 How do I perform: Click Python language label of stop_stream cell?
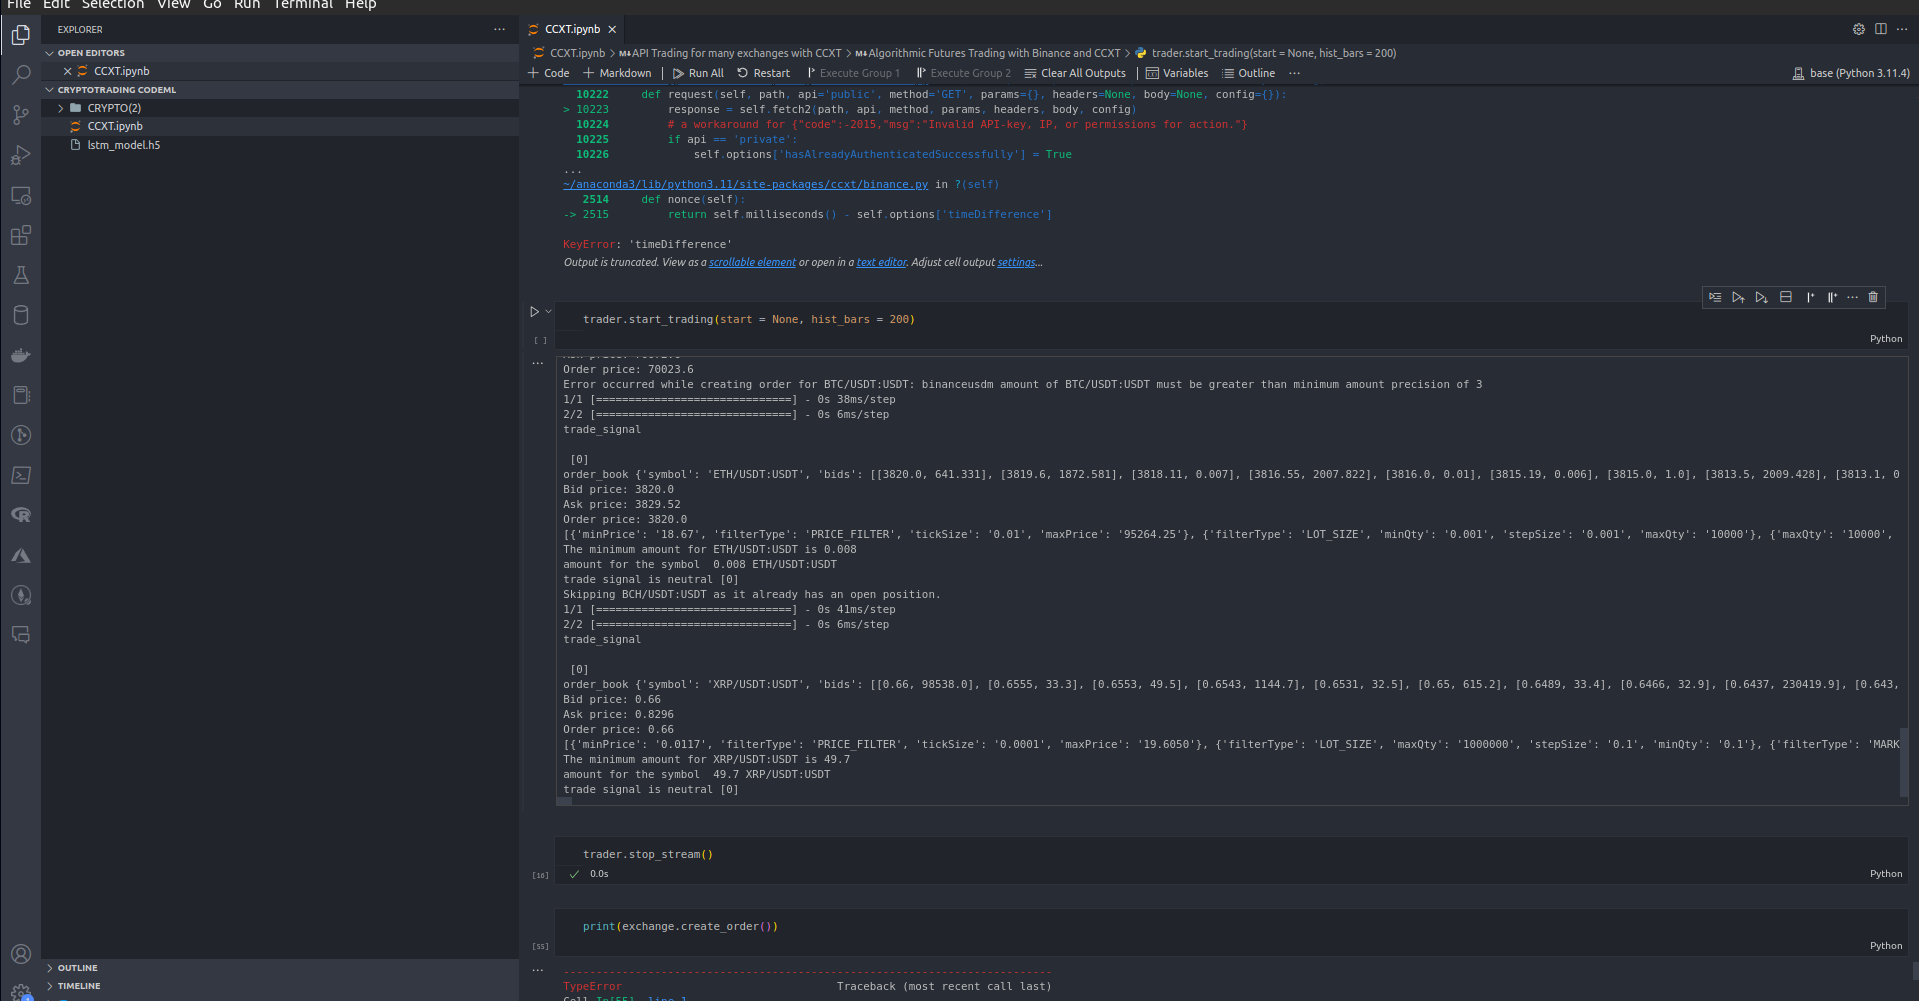coord(1886,874)
